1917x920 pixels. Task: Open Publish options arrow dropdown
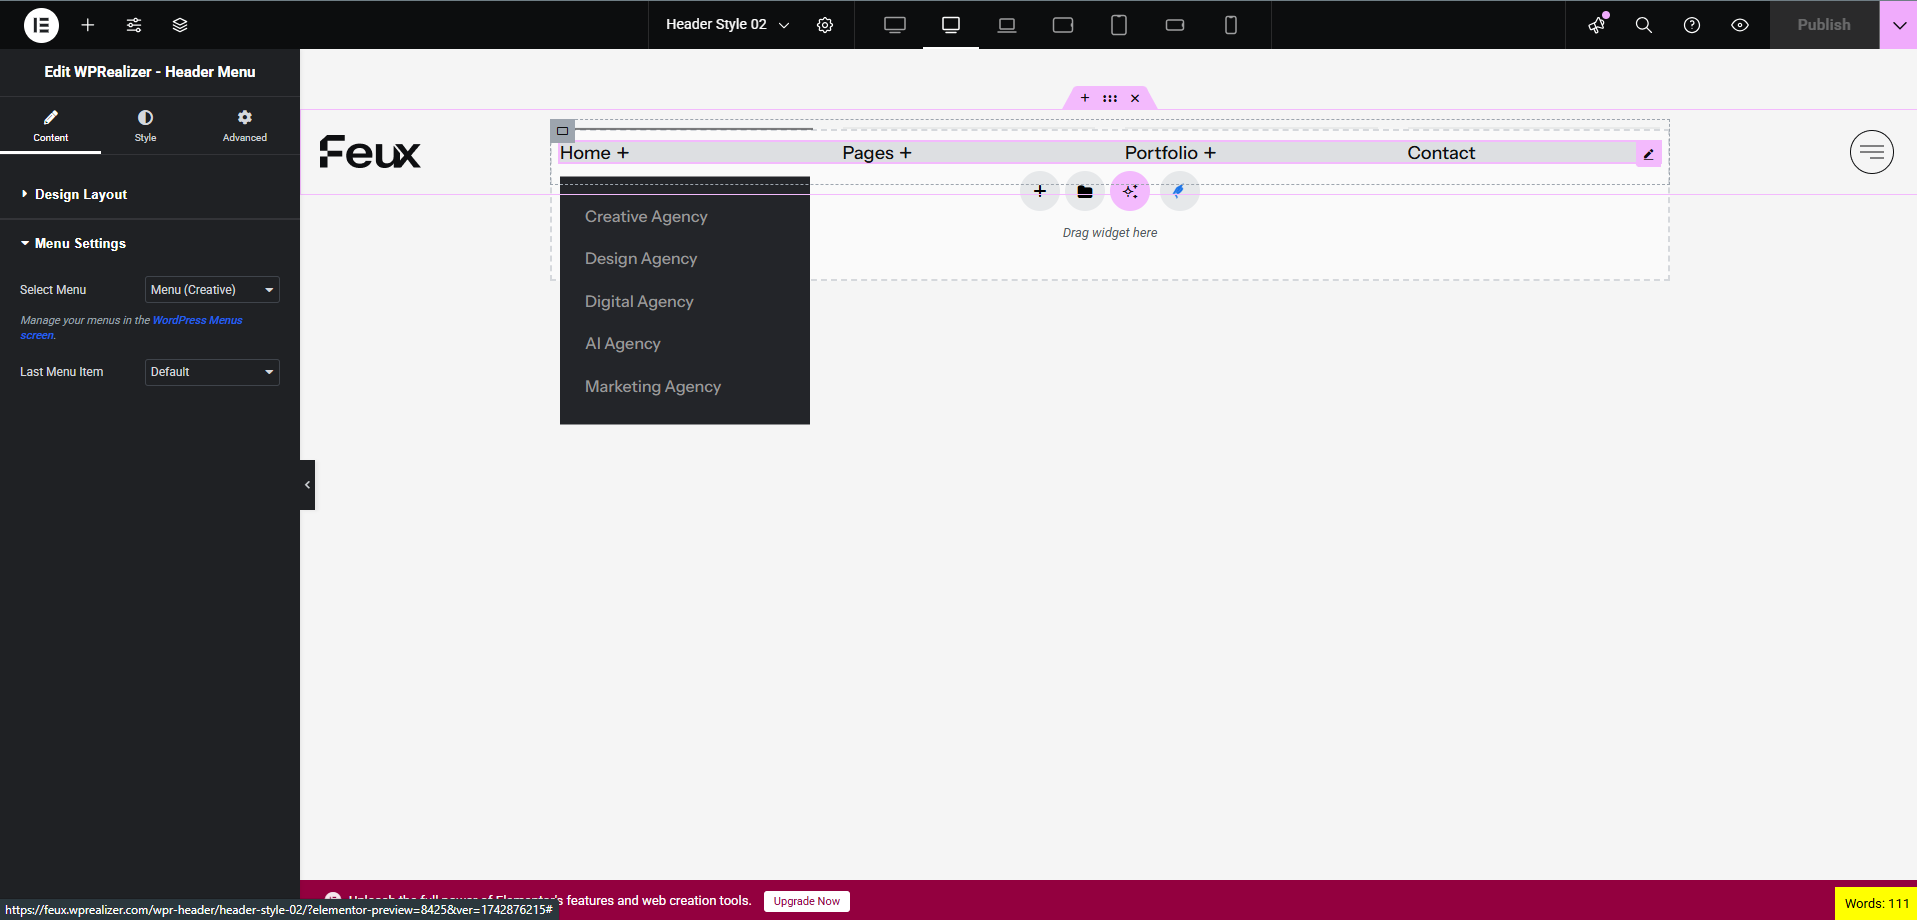tap(1898, 25)
